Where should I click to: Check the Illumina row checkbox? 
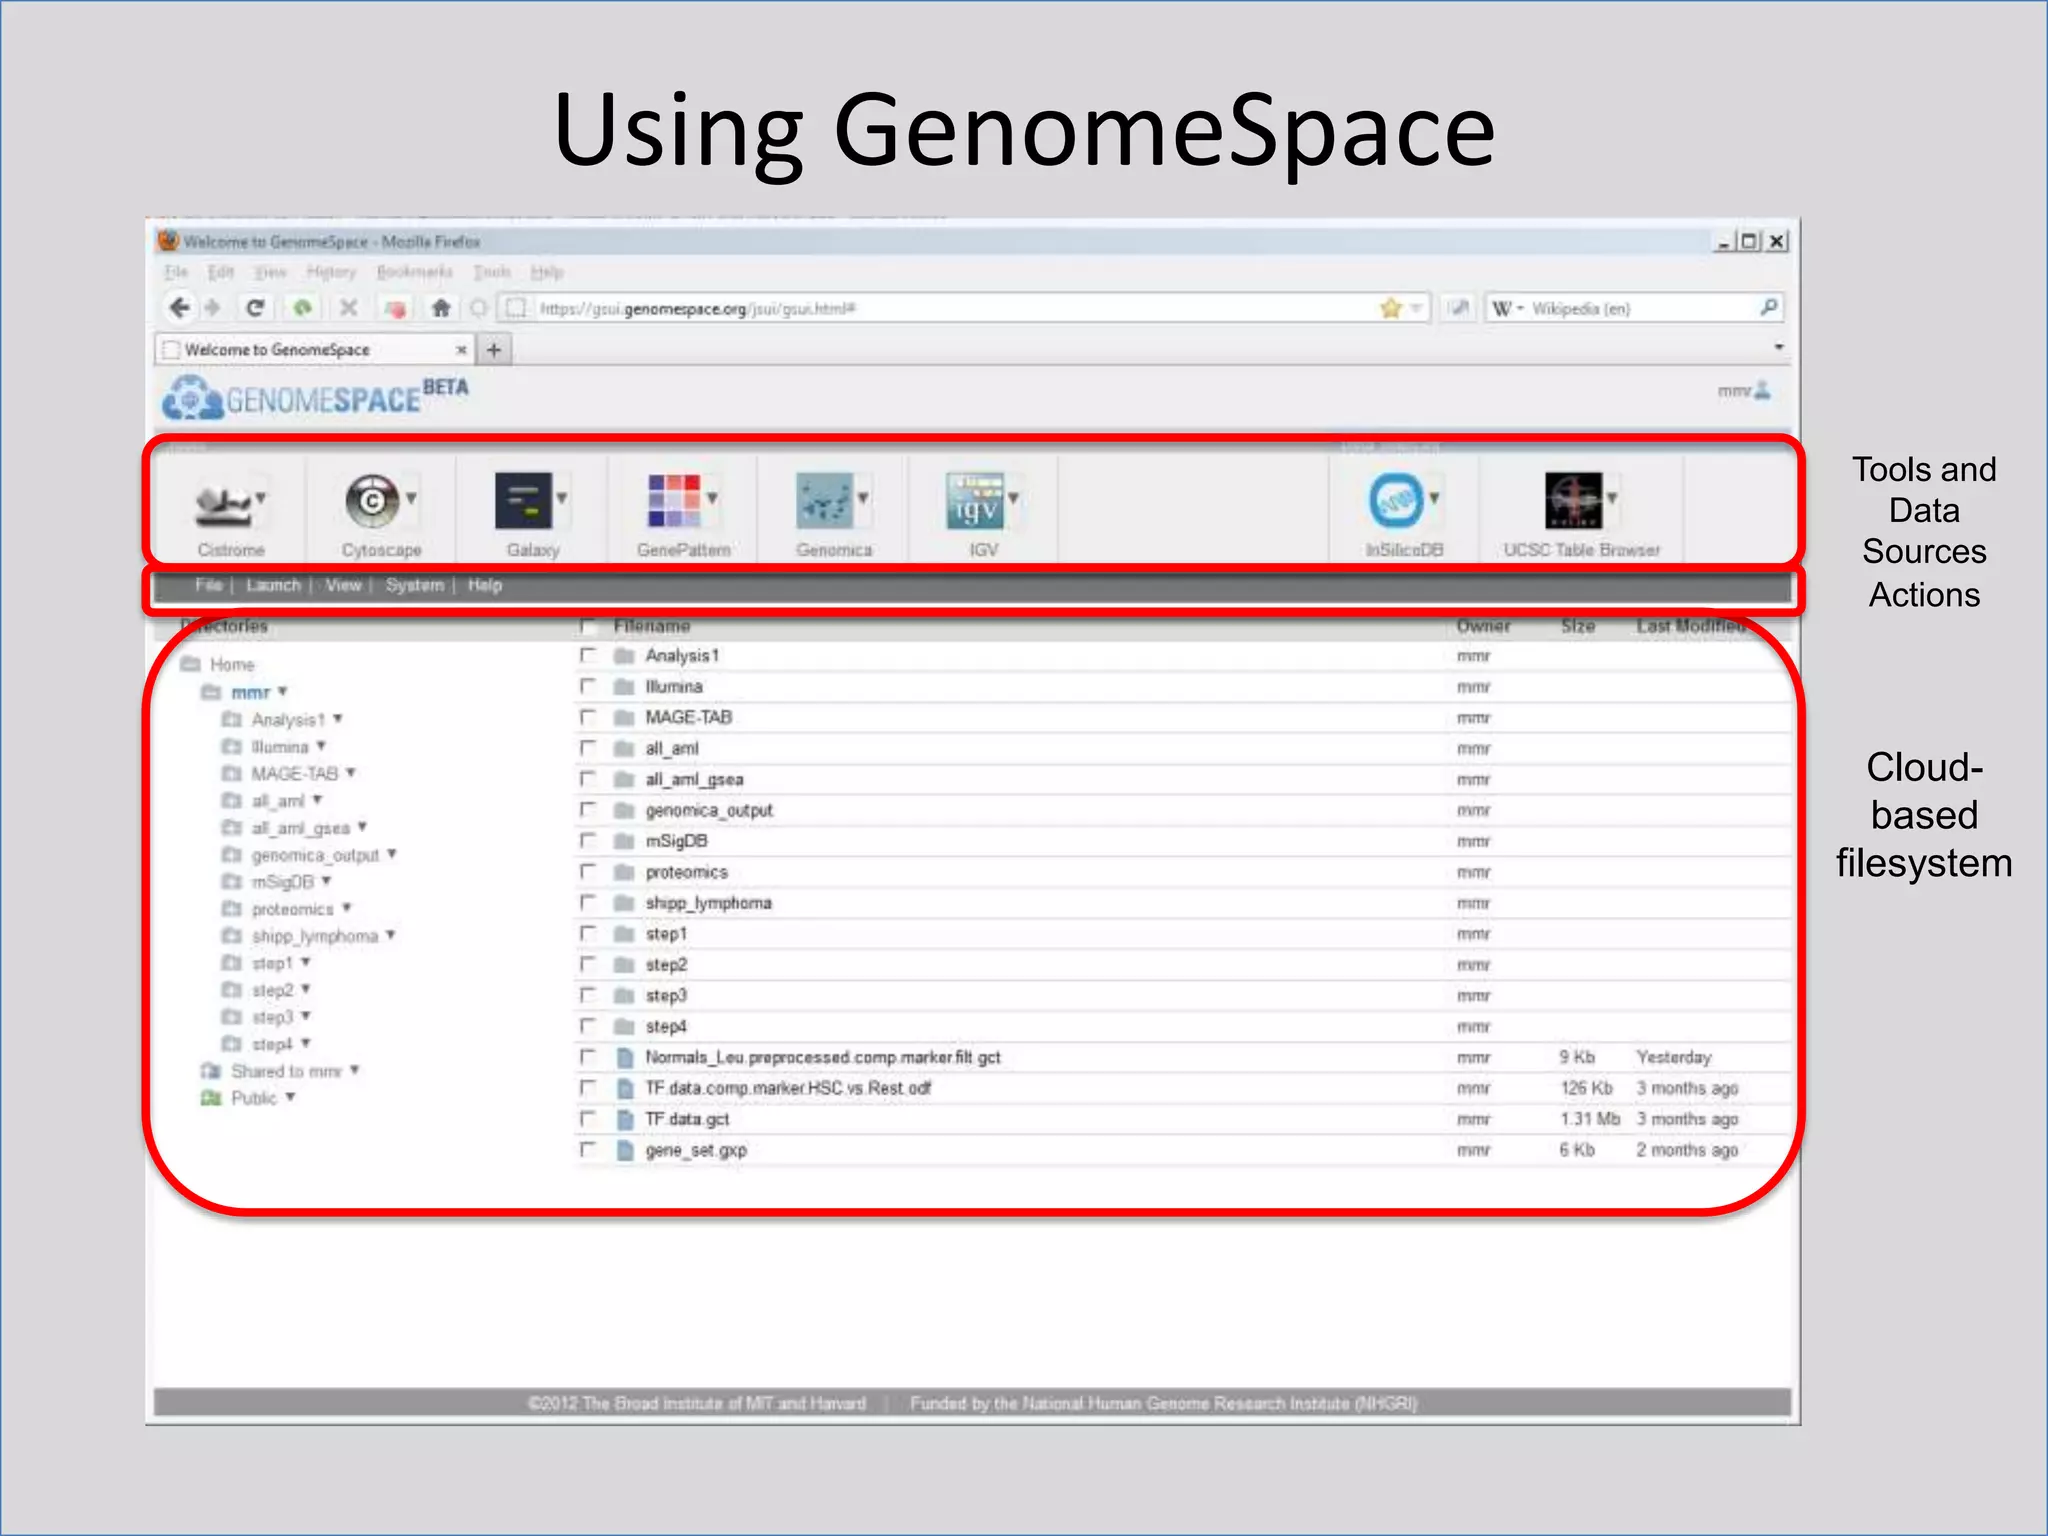click(x=588, y=686)
